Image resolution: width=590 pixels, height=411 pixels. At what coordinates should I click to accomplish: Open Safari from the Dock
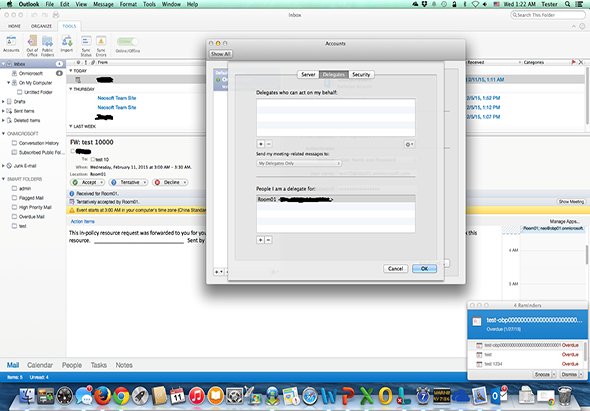(x=310, y=396)
